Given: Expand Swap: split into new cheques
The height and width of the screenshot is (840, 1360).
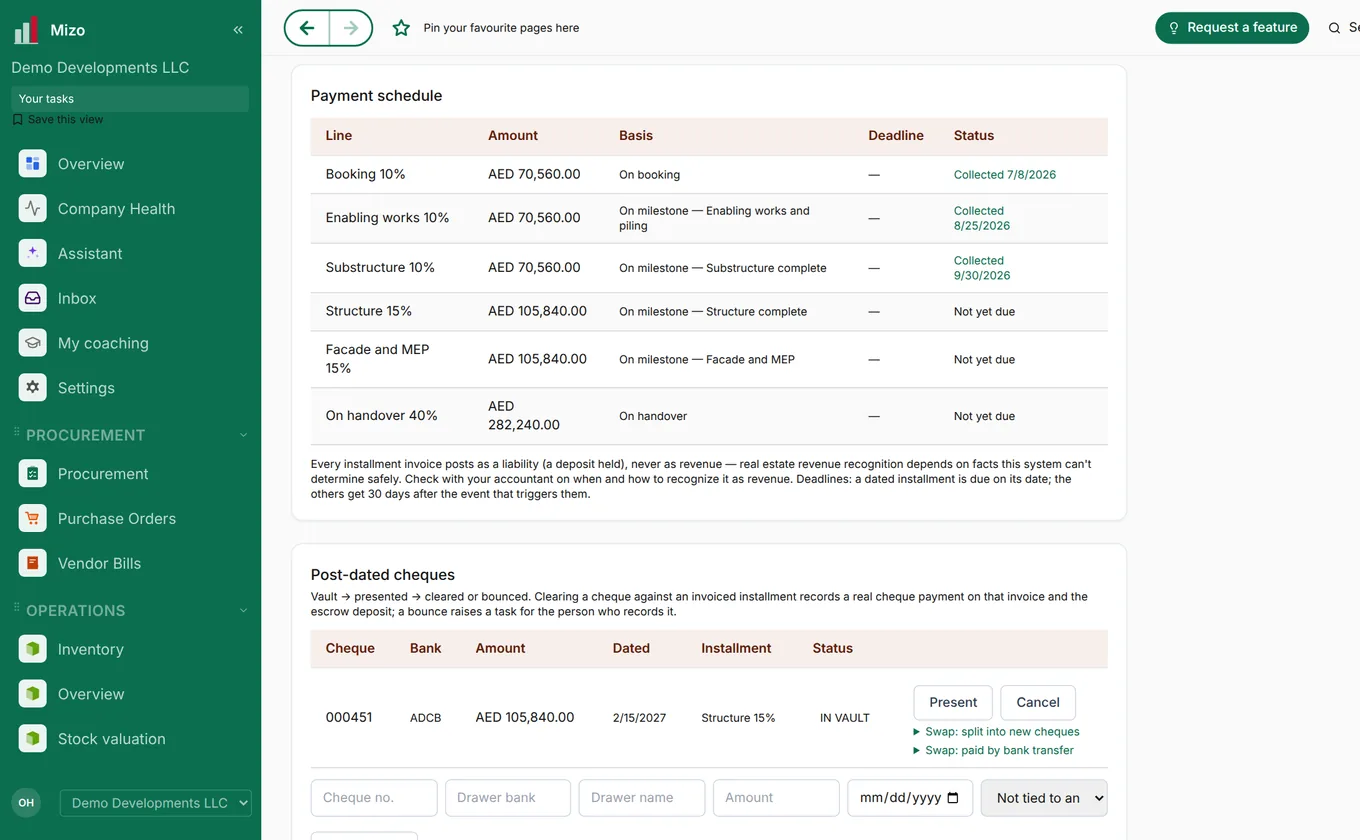Looking at the screenshot, I should pyautogui.click(x=996, y=732).
